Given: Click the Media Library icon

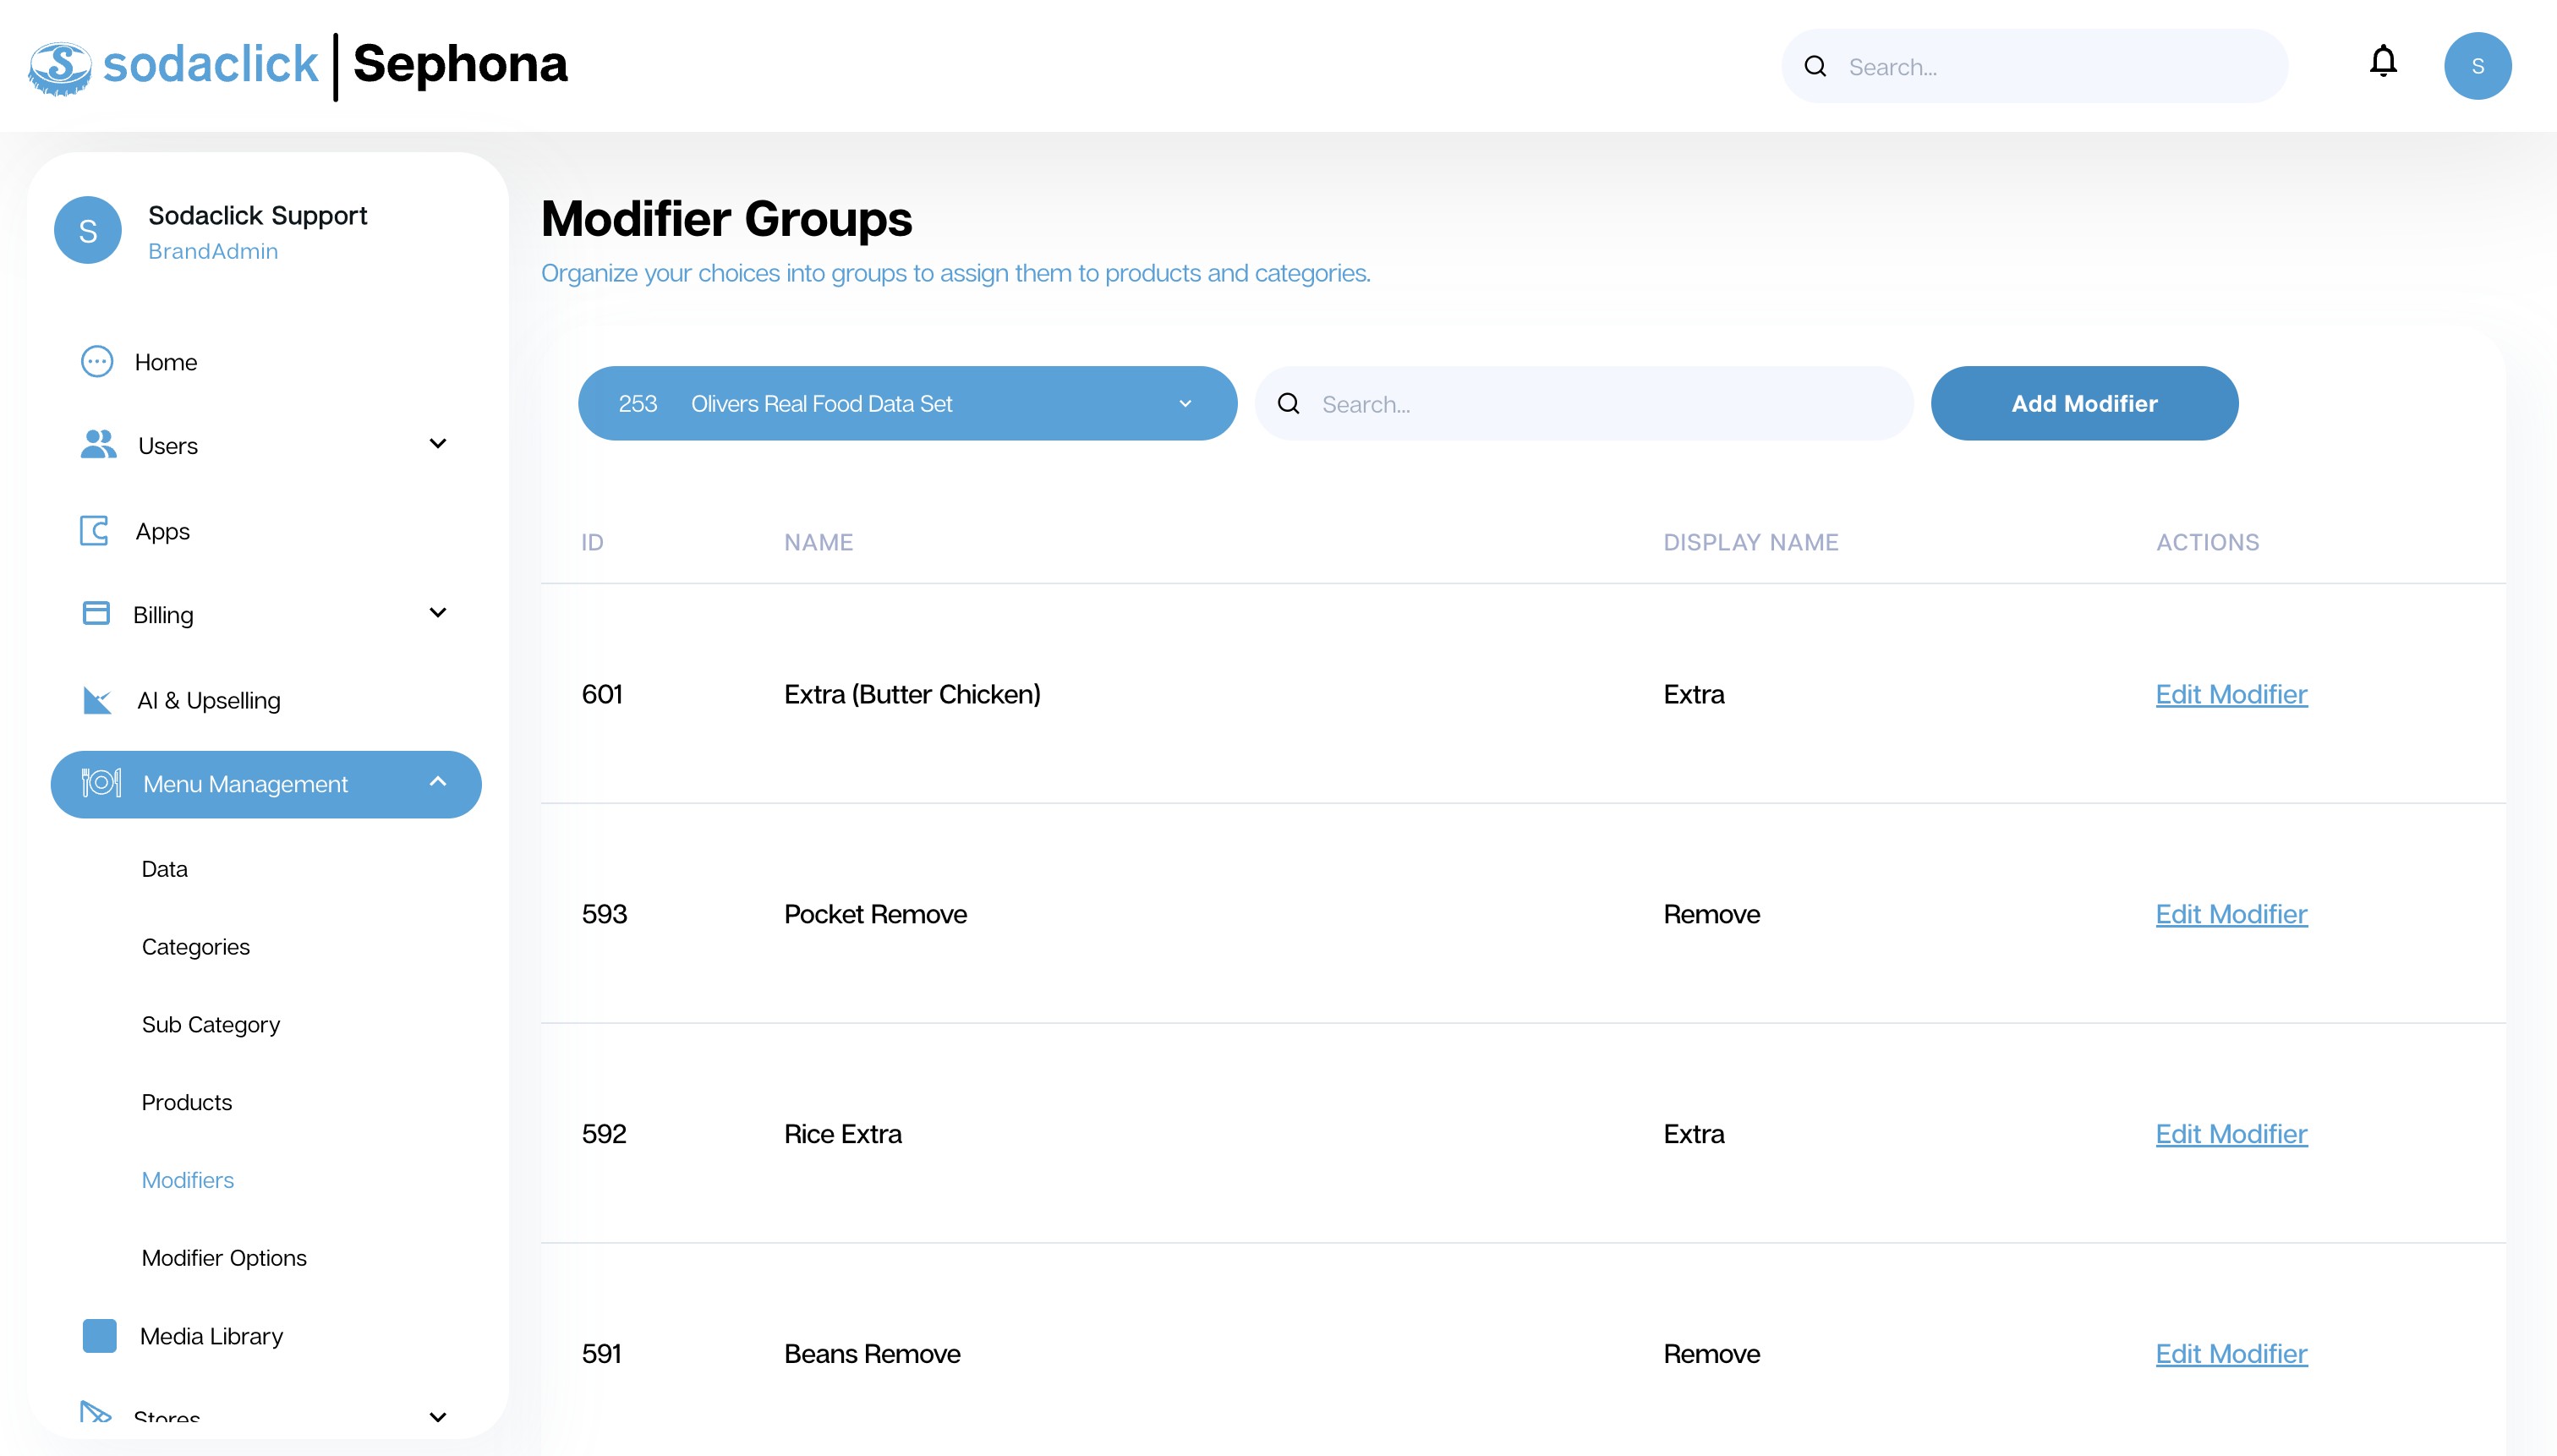Looking at the screenshot, I should point(99,1336).
